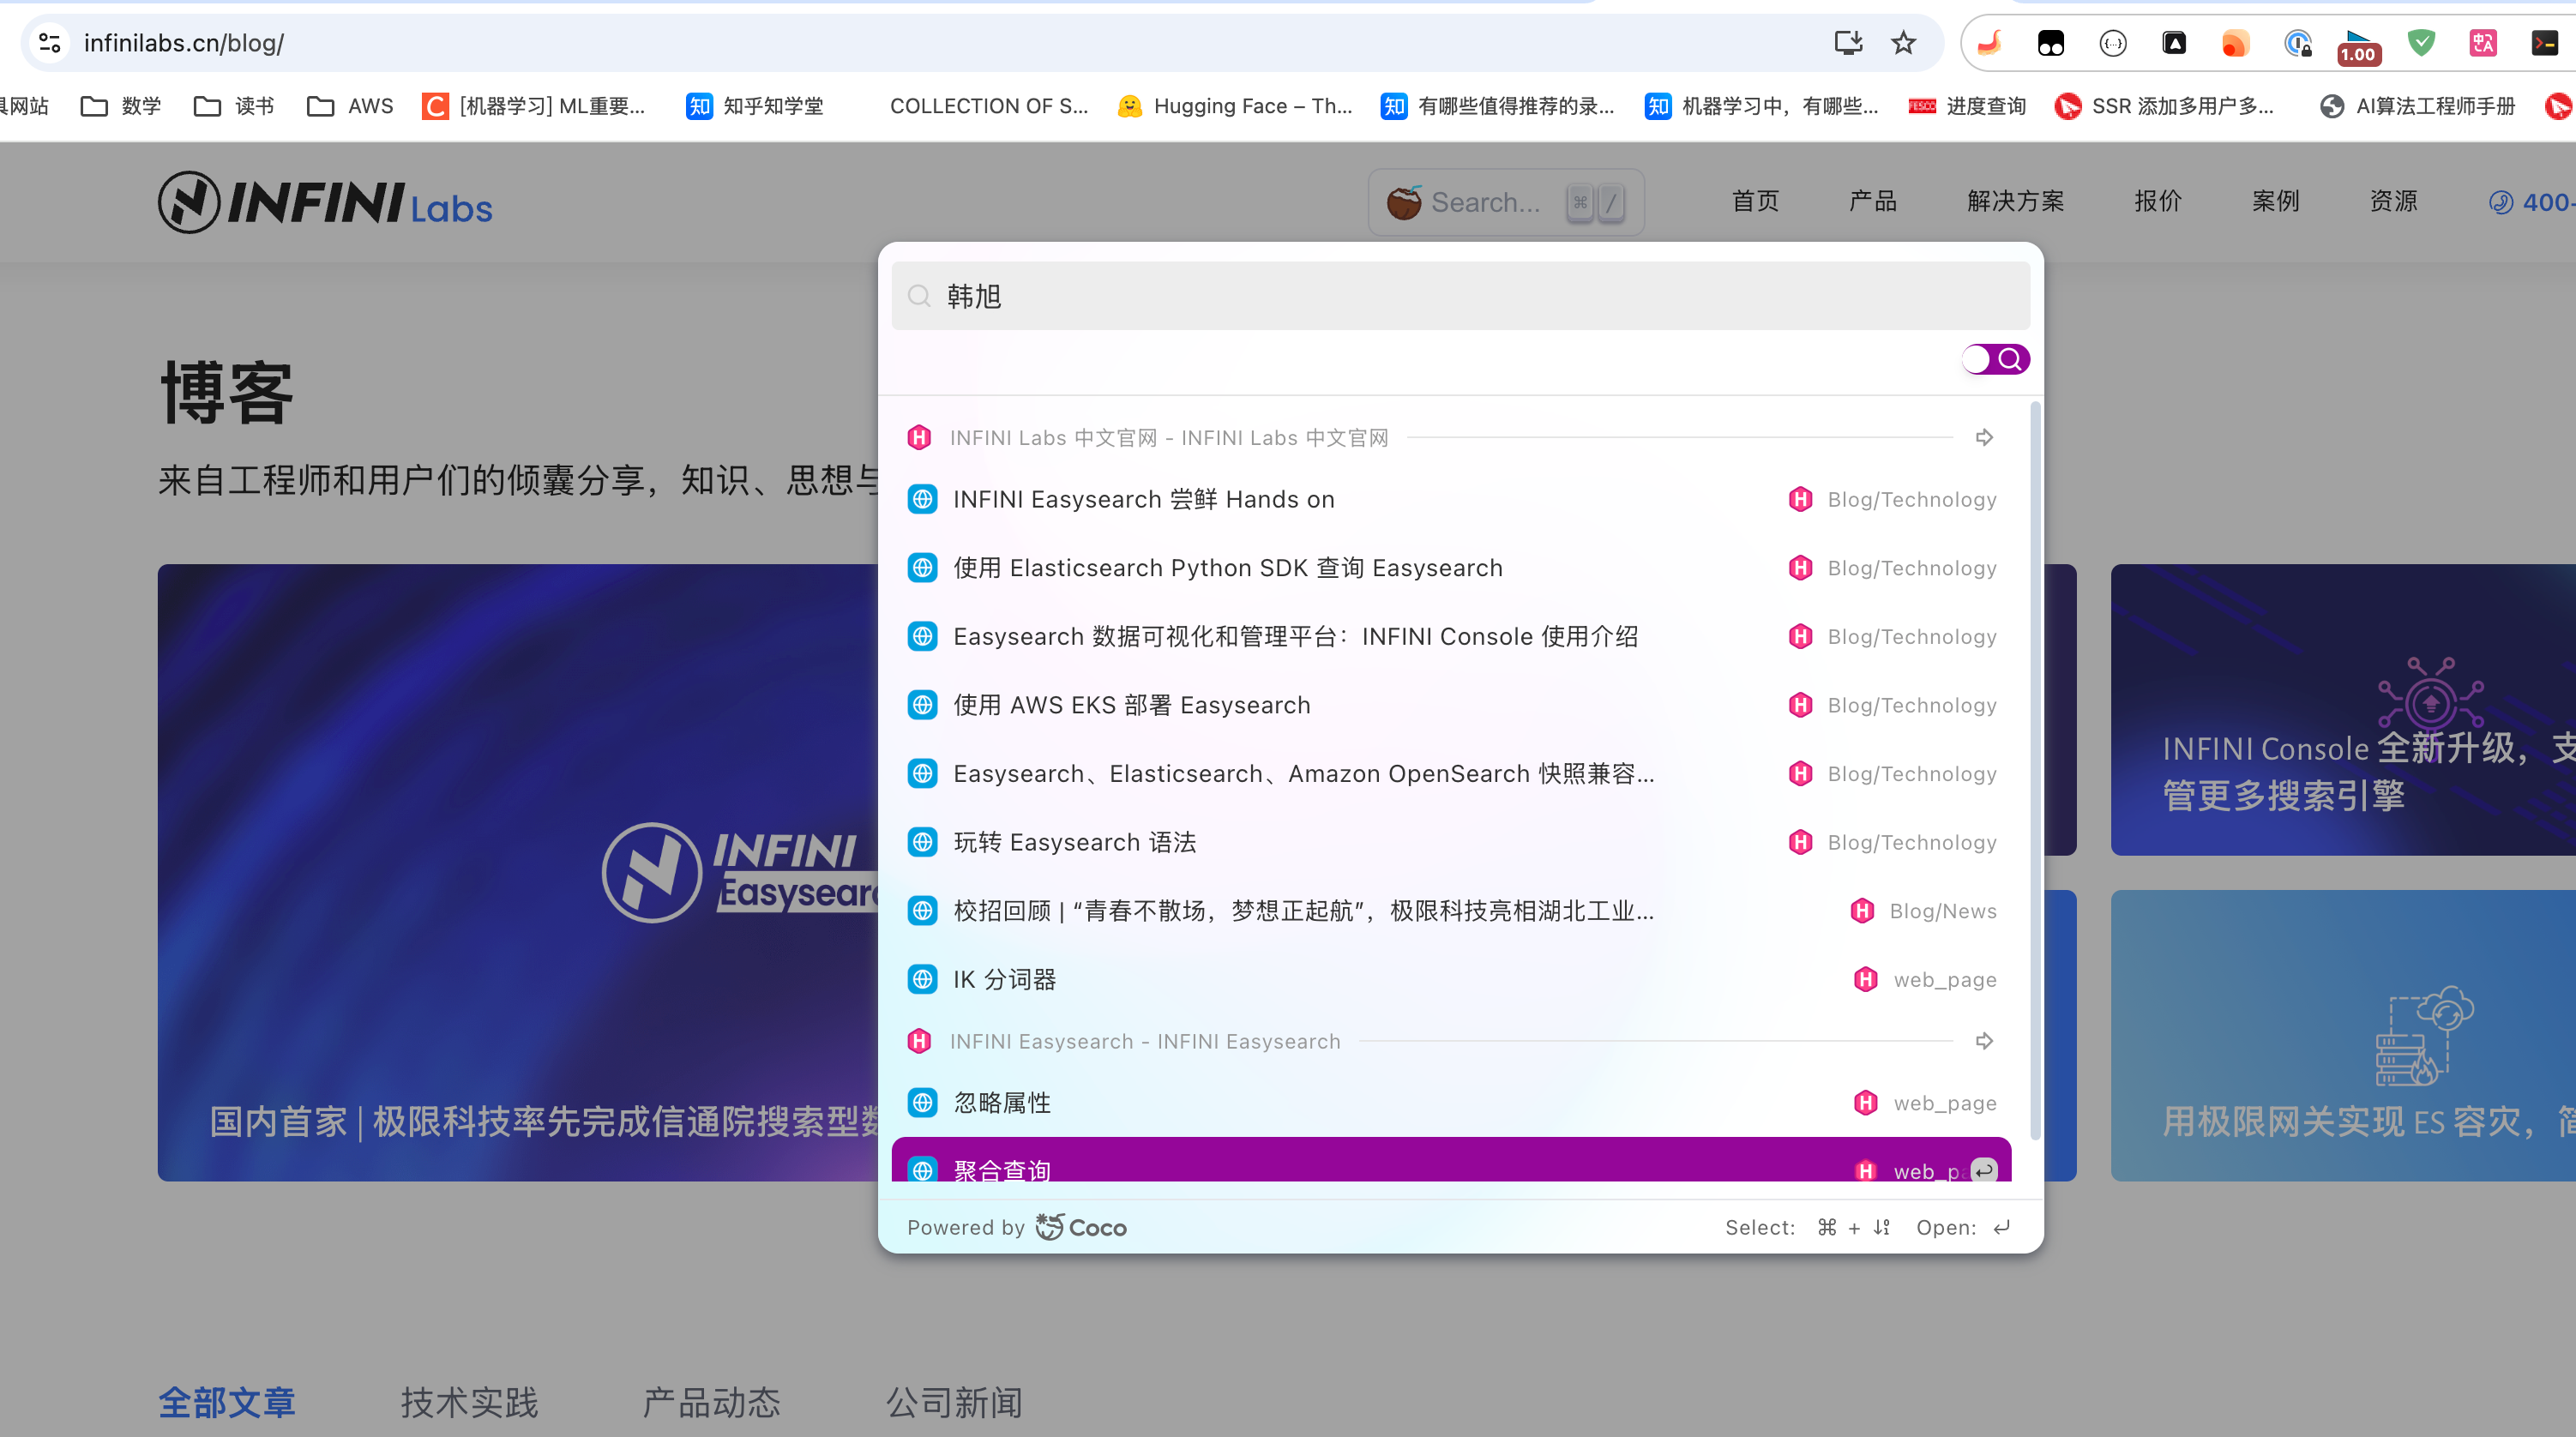
Task: Open the INFINI Easysearch 尝鲜 Hands on result
Action: pos(1143,499)
